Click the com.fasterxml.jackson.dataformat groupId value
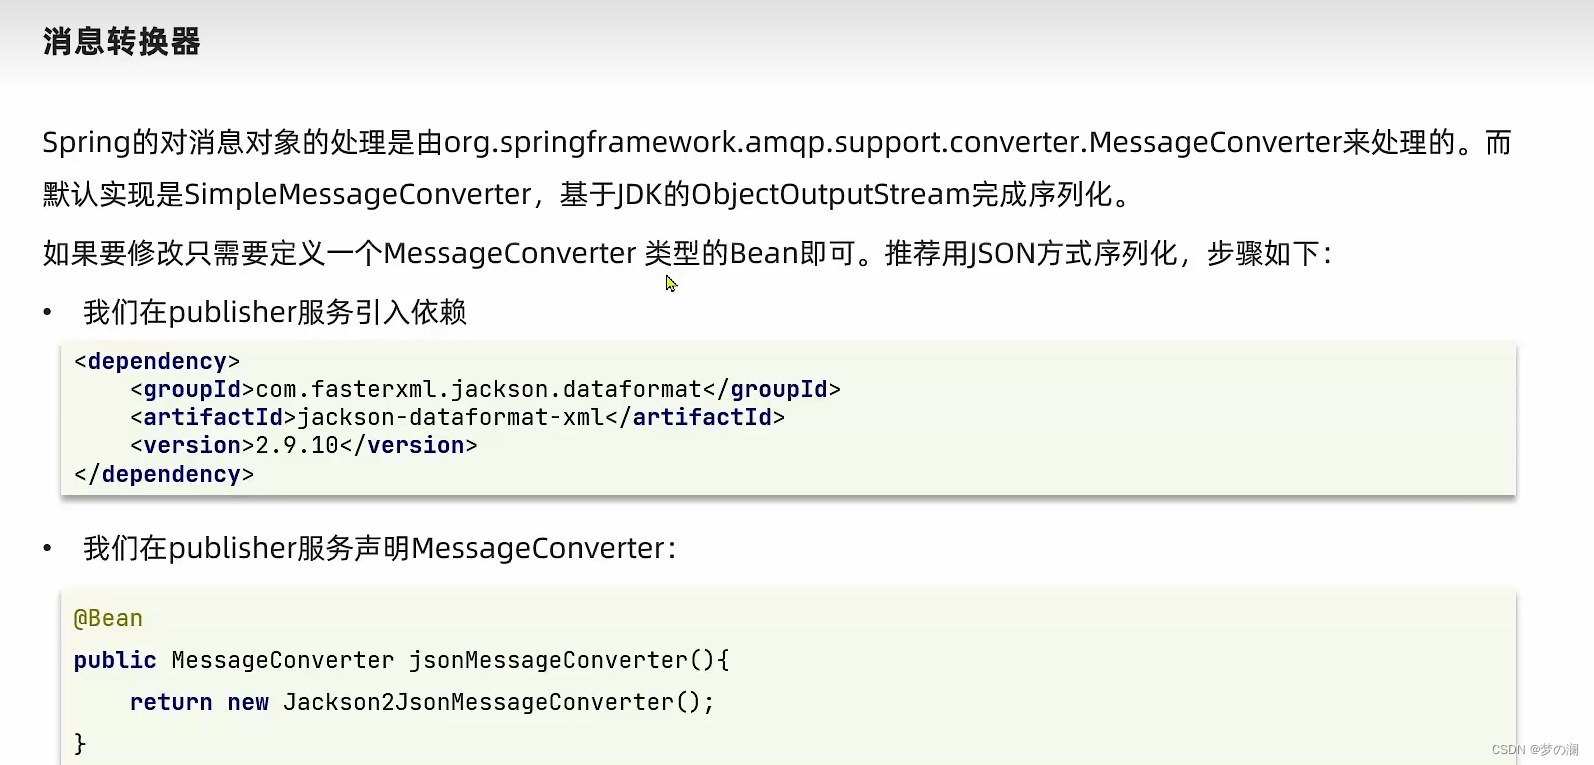This screenshot has width=1594, height=765. pyautogui.click(x=478, y=389)
